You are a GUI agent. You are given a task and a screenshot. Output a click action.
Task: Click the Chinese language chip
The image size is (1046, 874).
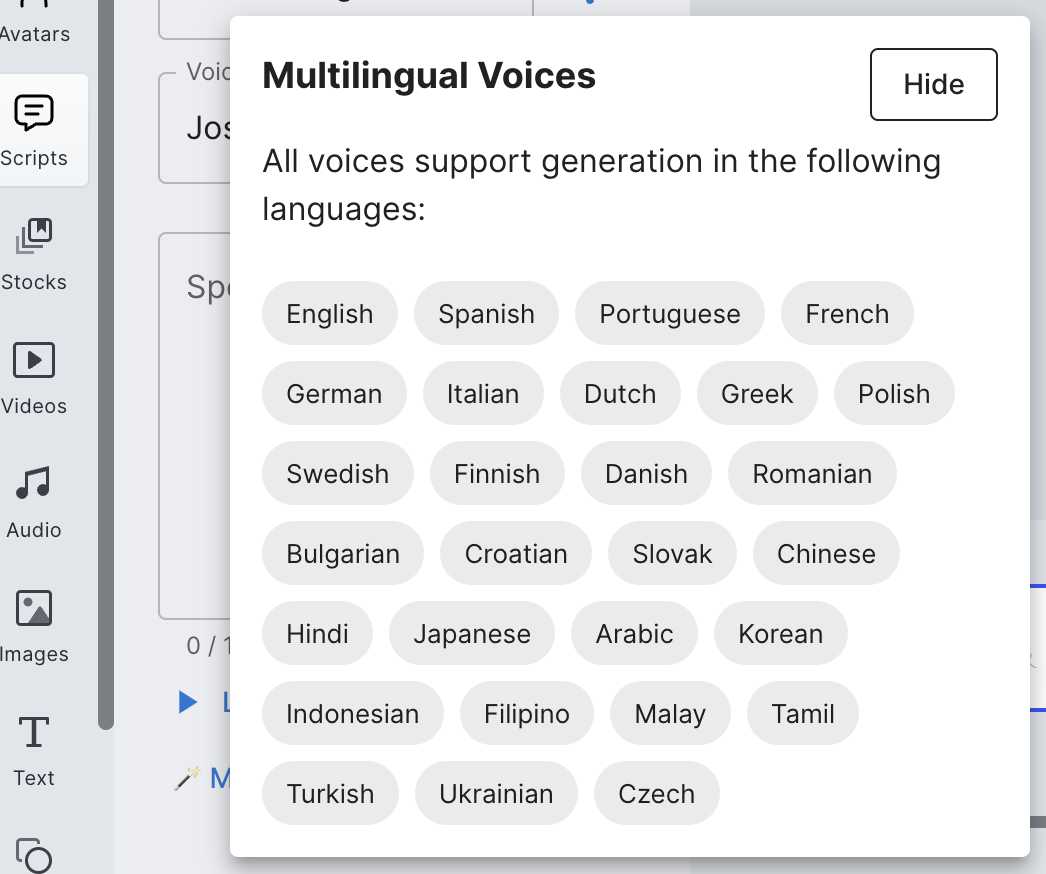(x=827, y=554)
